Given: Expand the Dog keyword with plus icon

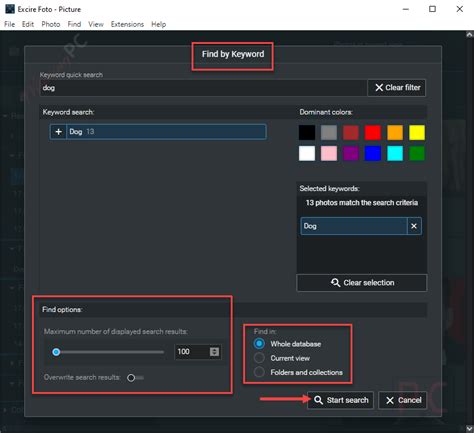Looking at the screenshot, I should point(58,132).
